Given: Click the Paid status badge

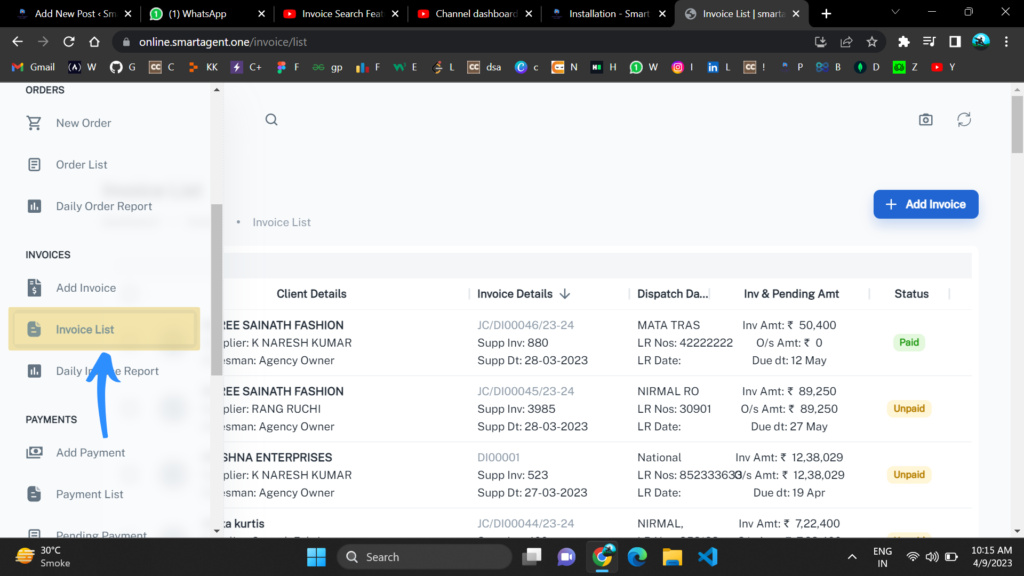Looking at the screenshot, I should point(909,342).
